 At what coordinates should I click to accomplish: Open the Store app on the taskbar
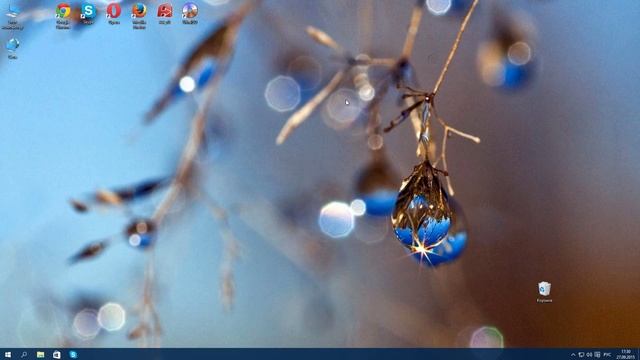click(57, 355)
